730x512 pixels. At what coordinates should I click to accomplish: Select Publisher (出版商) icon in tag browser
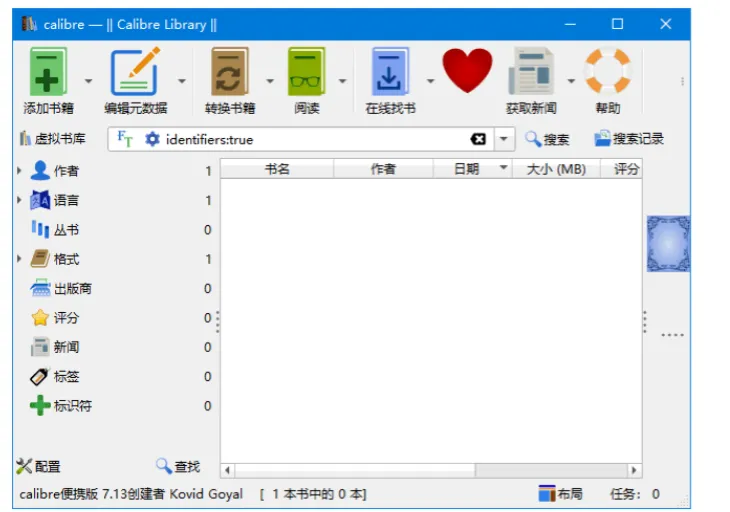coord(40,288)
